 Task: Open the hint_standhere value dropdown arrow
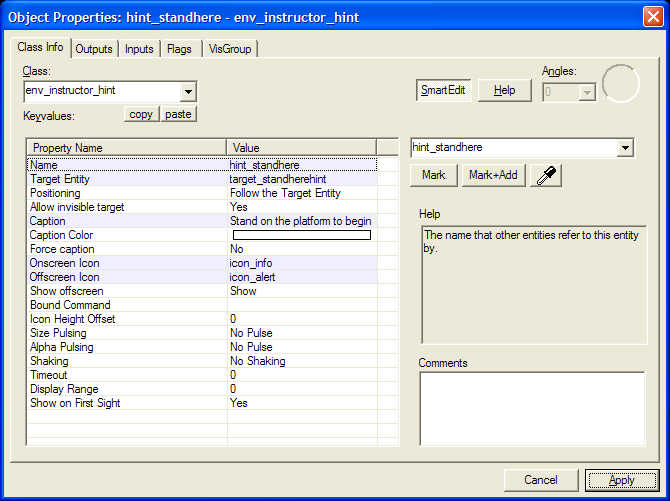pyautogui.click(x=625, y=148)
